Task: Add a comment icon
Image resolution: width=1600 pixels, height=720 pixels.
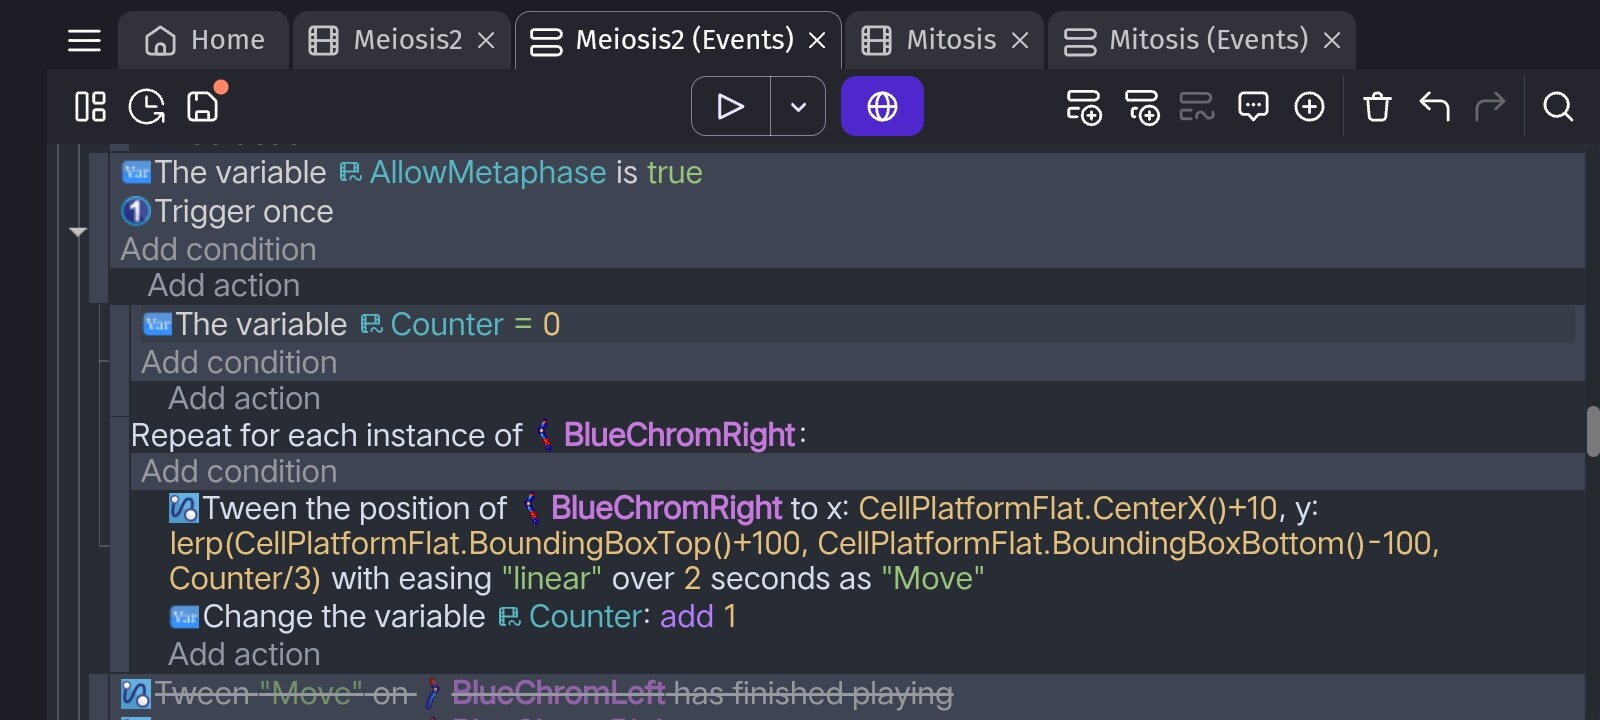Action: [x=1253, y=106]
